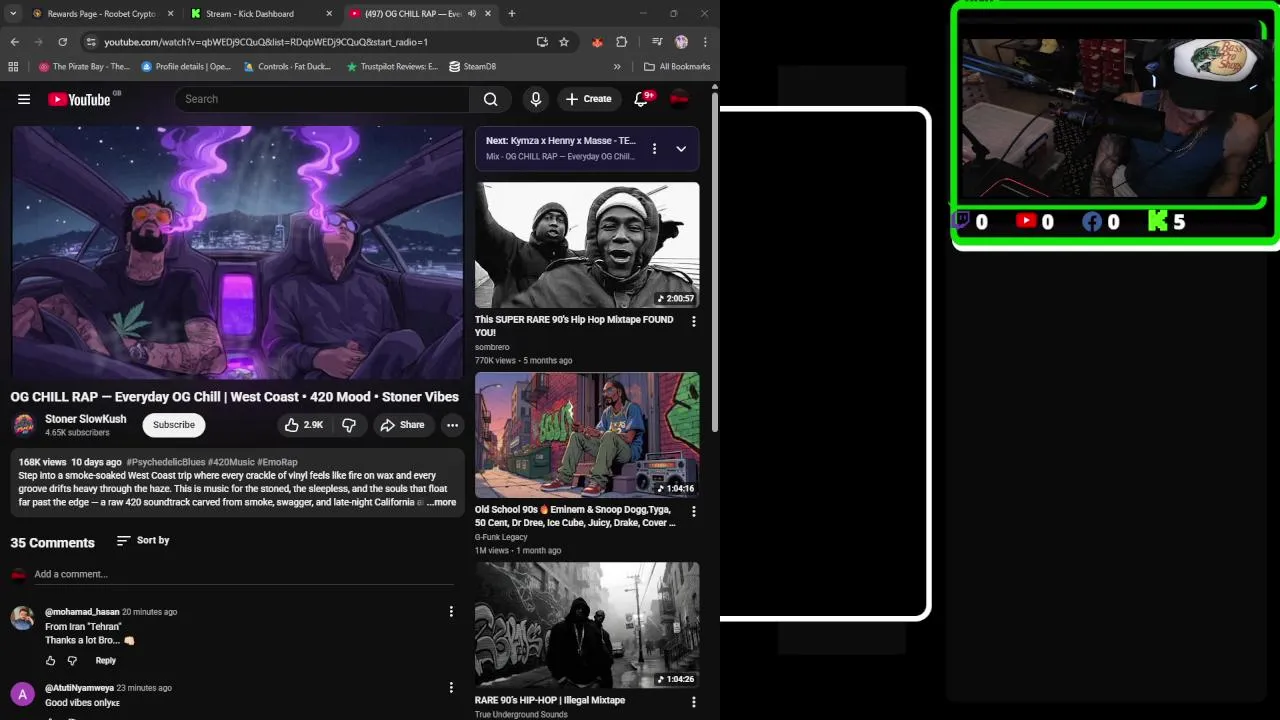Reload the page in the browser
1280x720 pixels.
(62, 42)
